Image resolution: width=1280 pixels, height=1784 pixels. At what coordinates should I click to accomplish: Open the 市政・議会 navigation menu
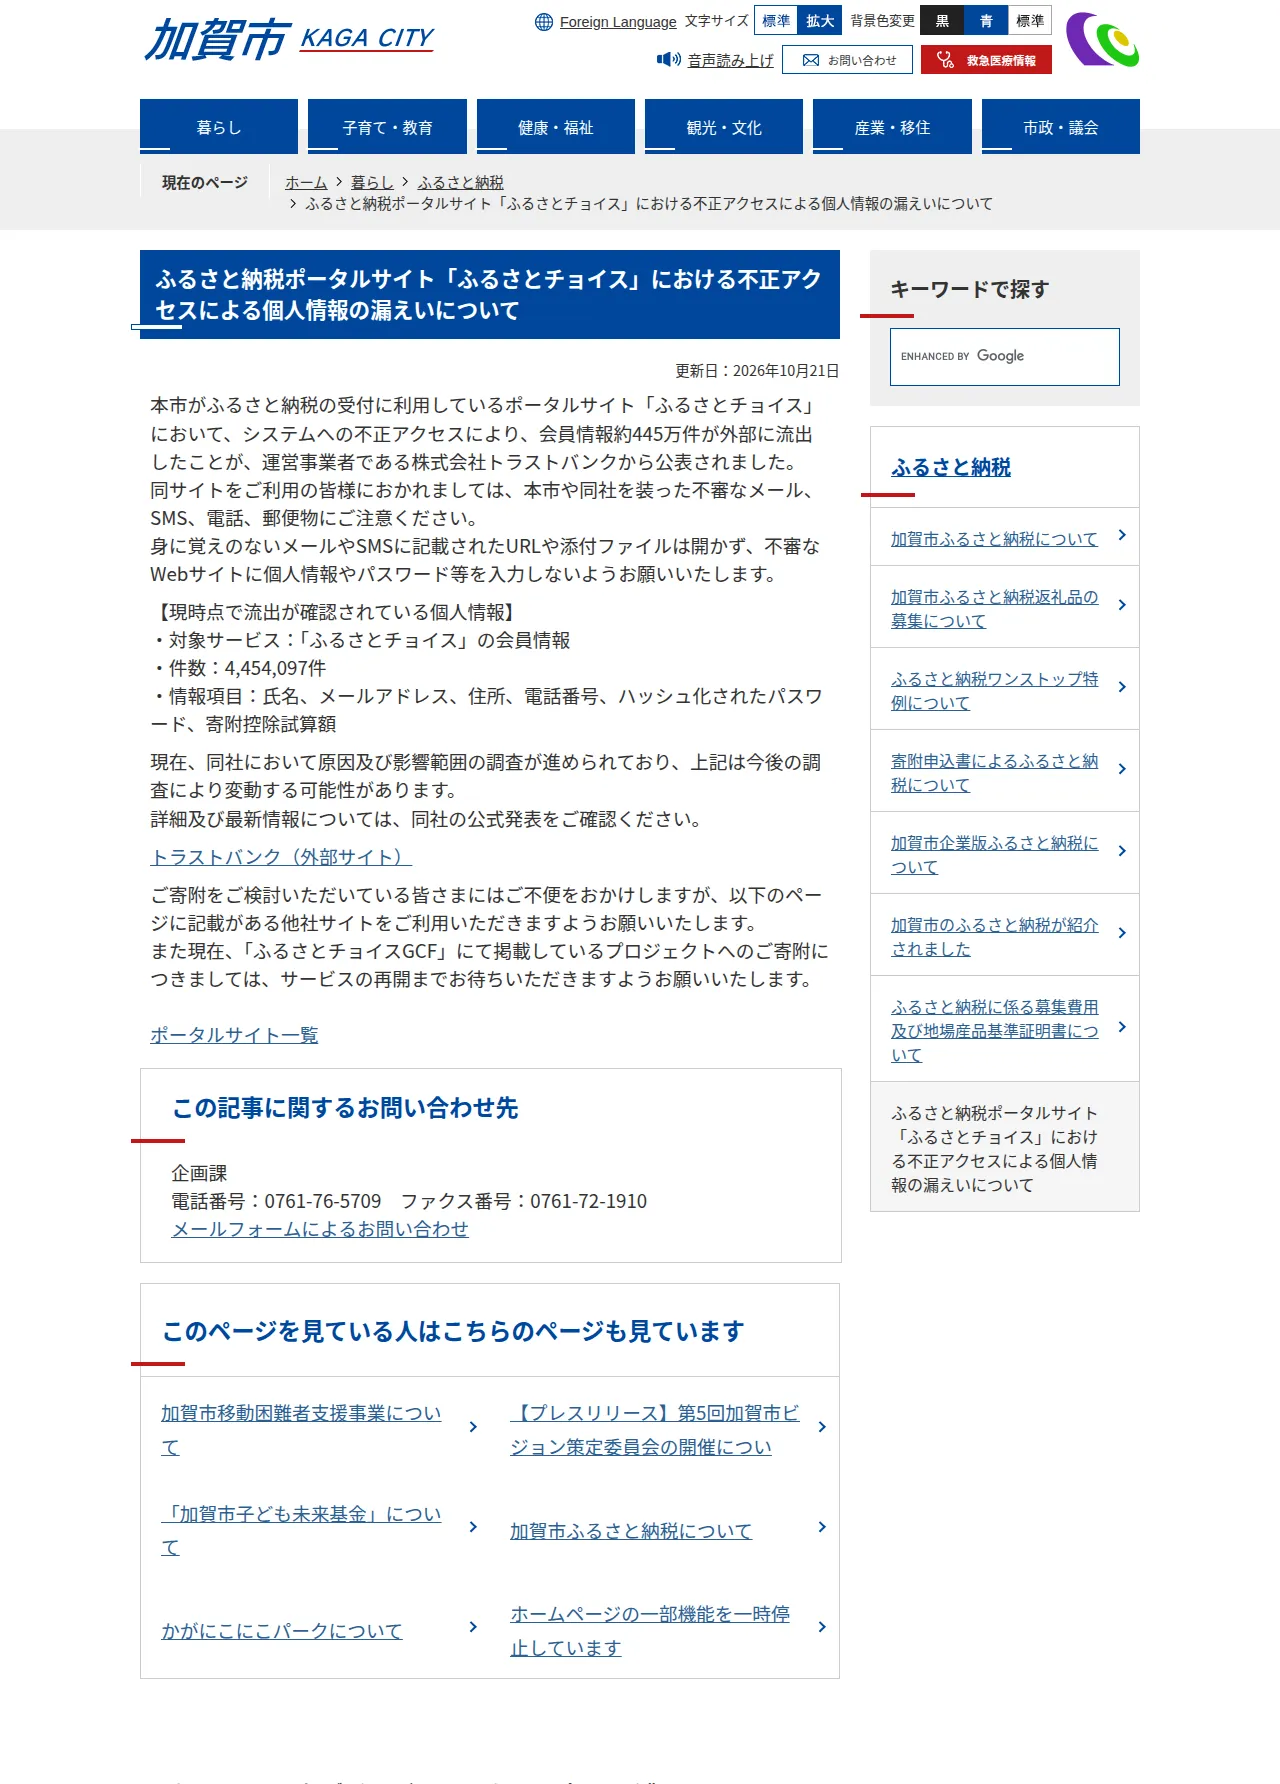[1061, 127]
